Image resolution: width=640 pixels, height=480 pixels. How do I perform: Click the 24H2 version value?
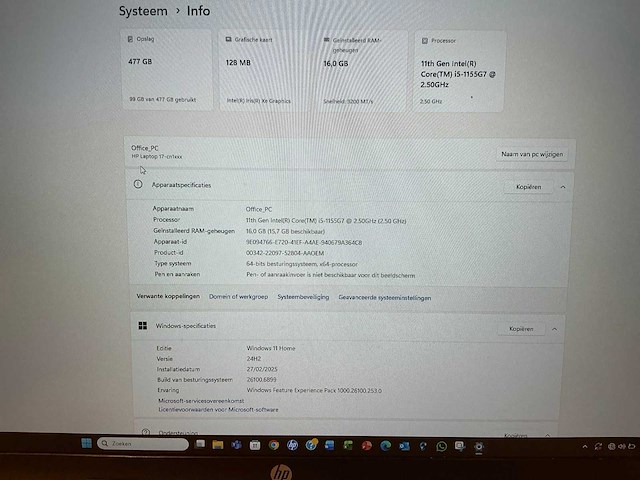click(253, 359)
